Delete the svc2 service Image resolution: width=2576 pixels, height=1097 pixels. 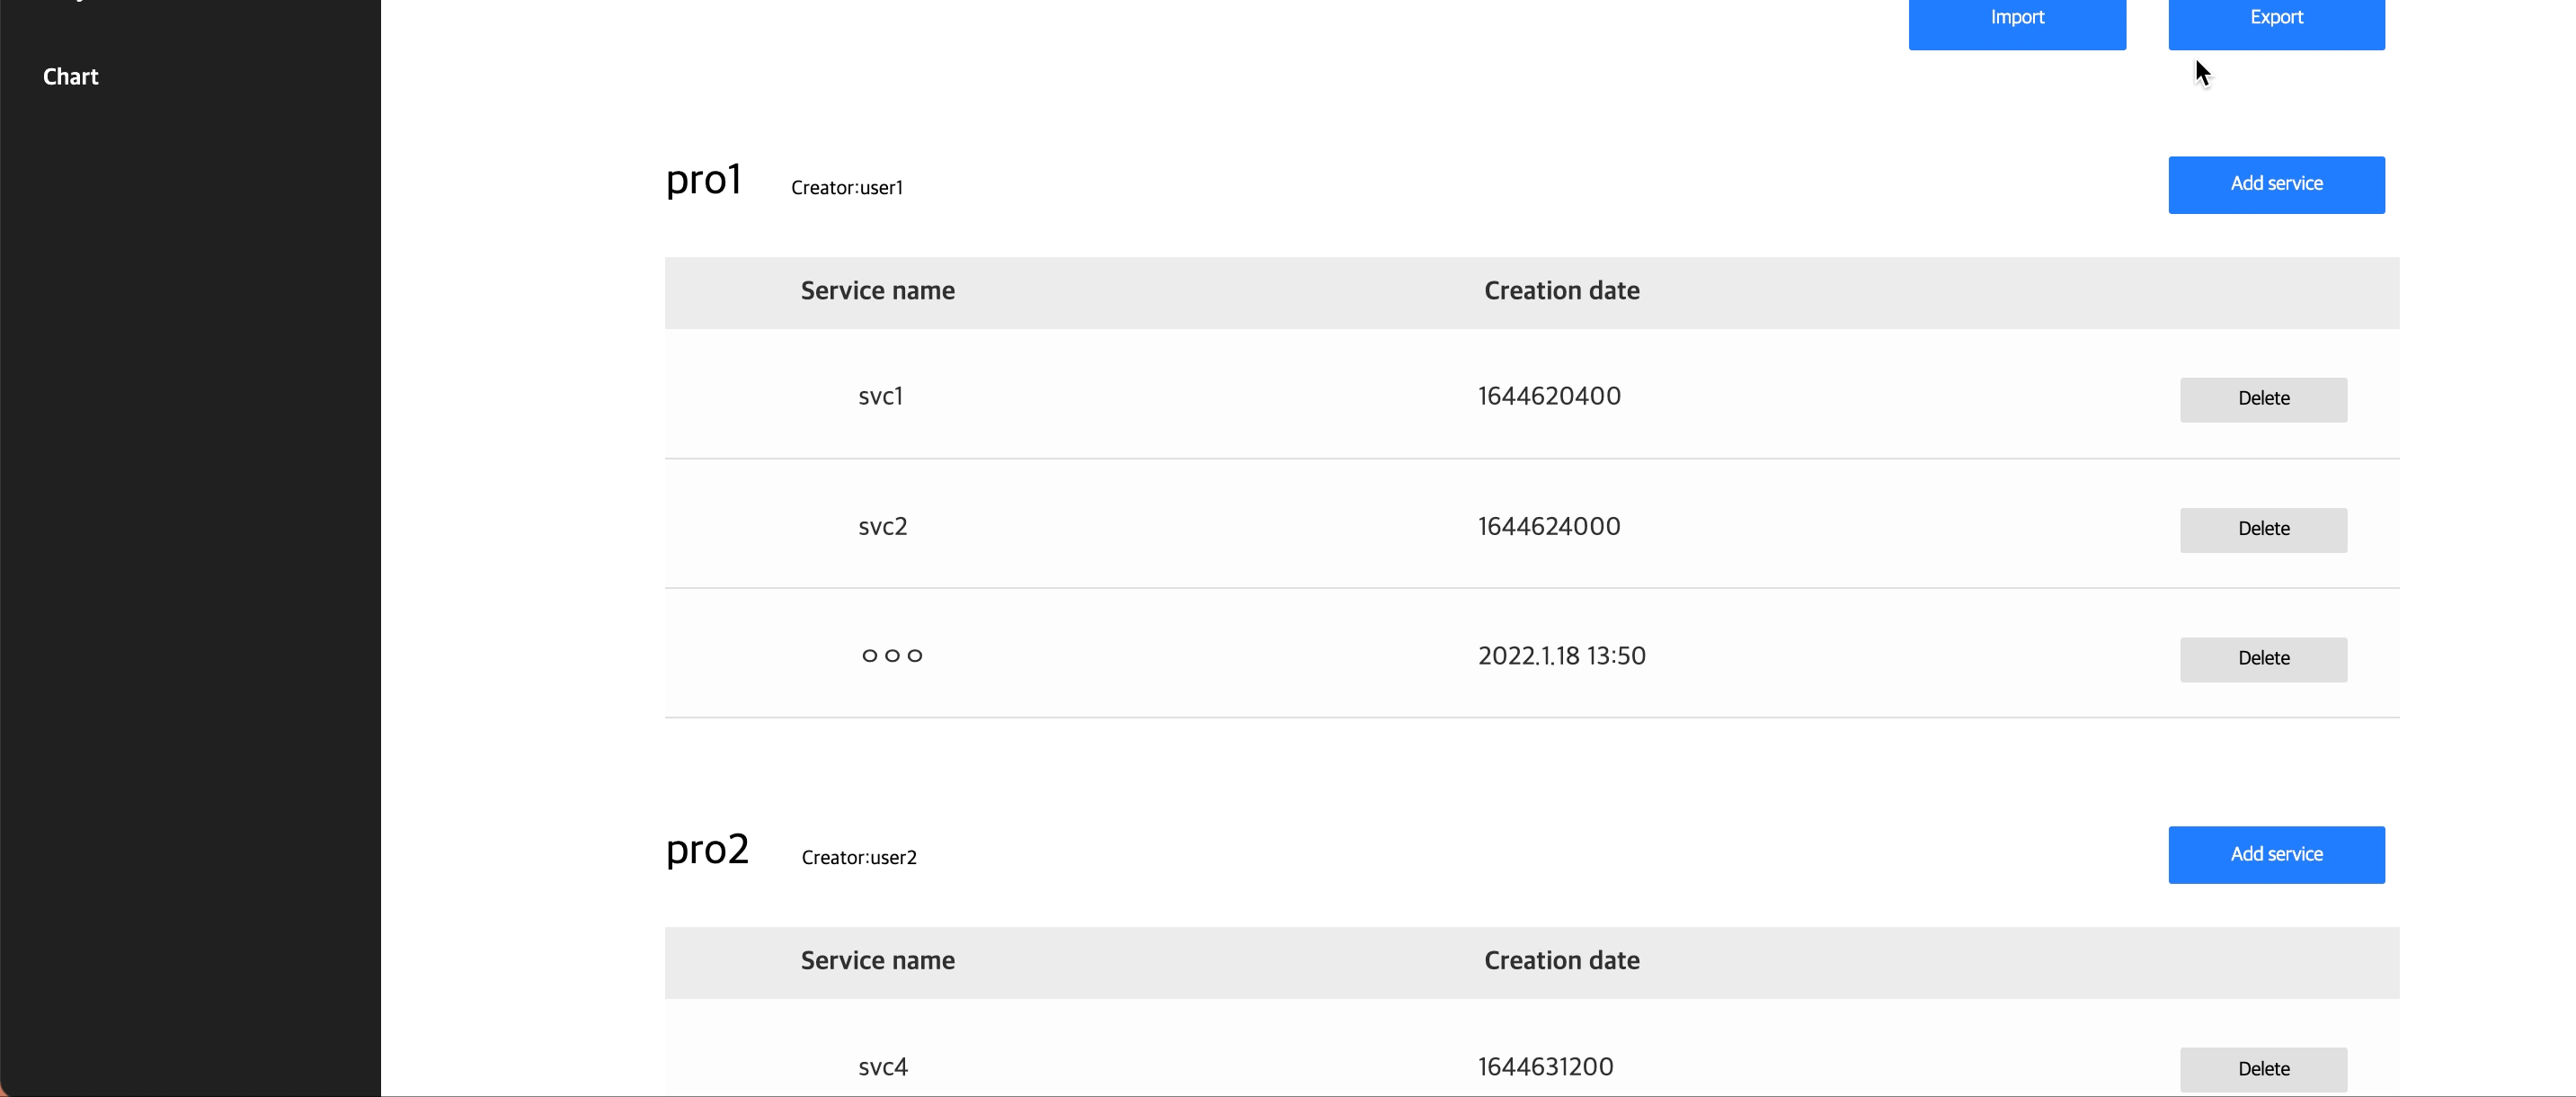[2262, 529]
